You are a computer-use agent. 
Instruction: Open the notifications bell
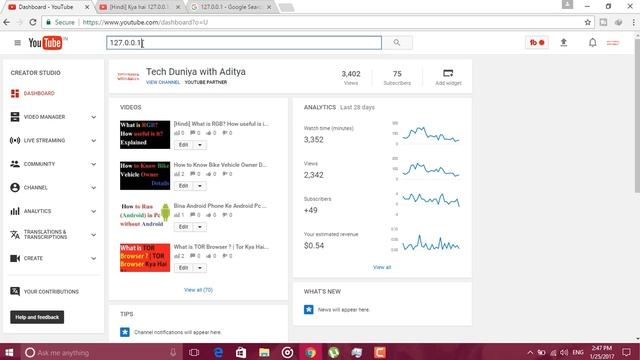point(592,42)
